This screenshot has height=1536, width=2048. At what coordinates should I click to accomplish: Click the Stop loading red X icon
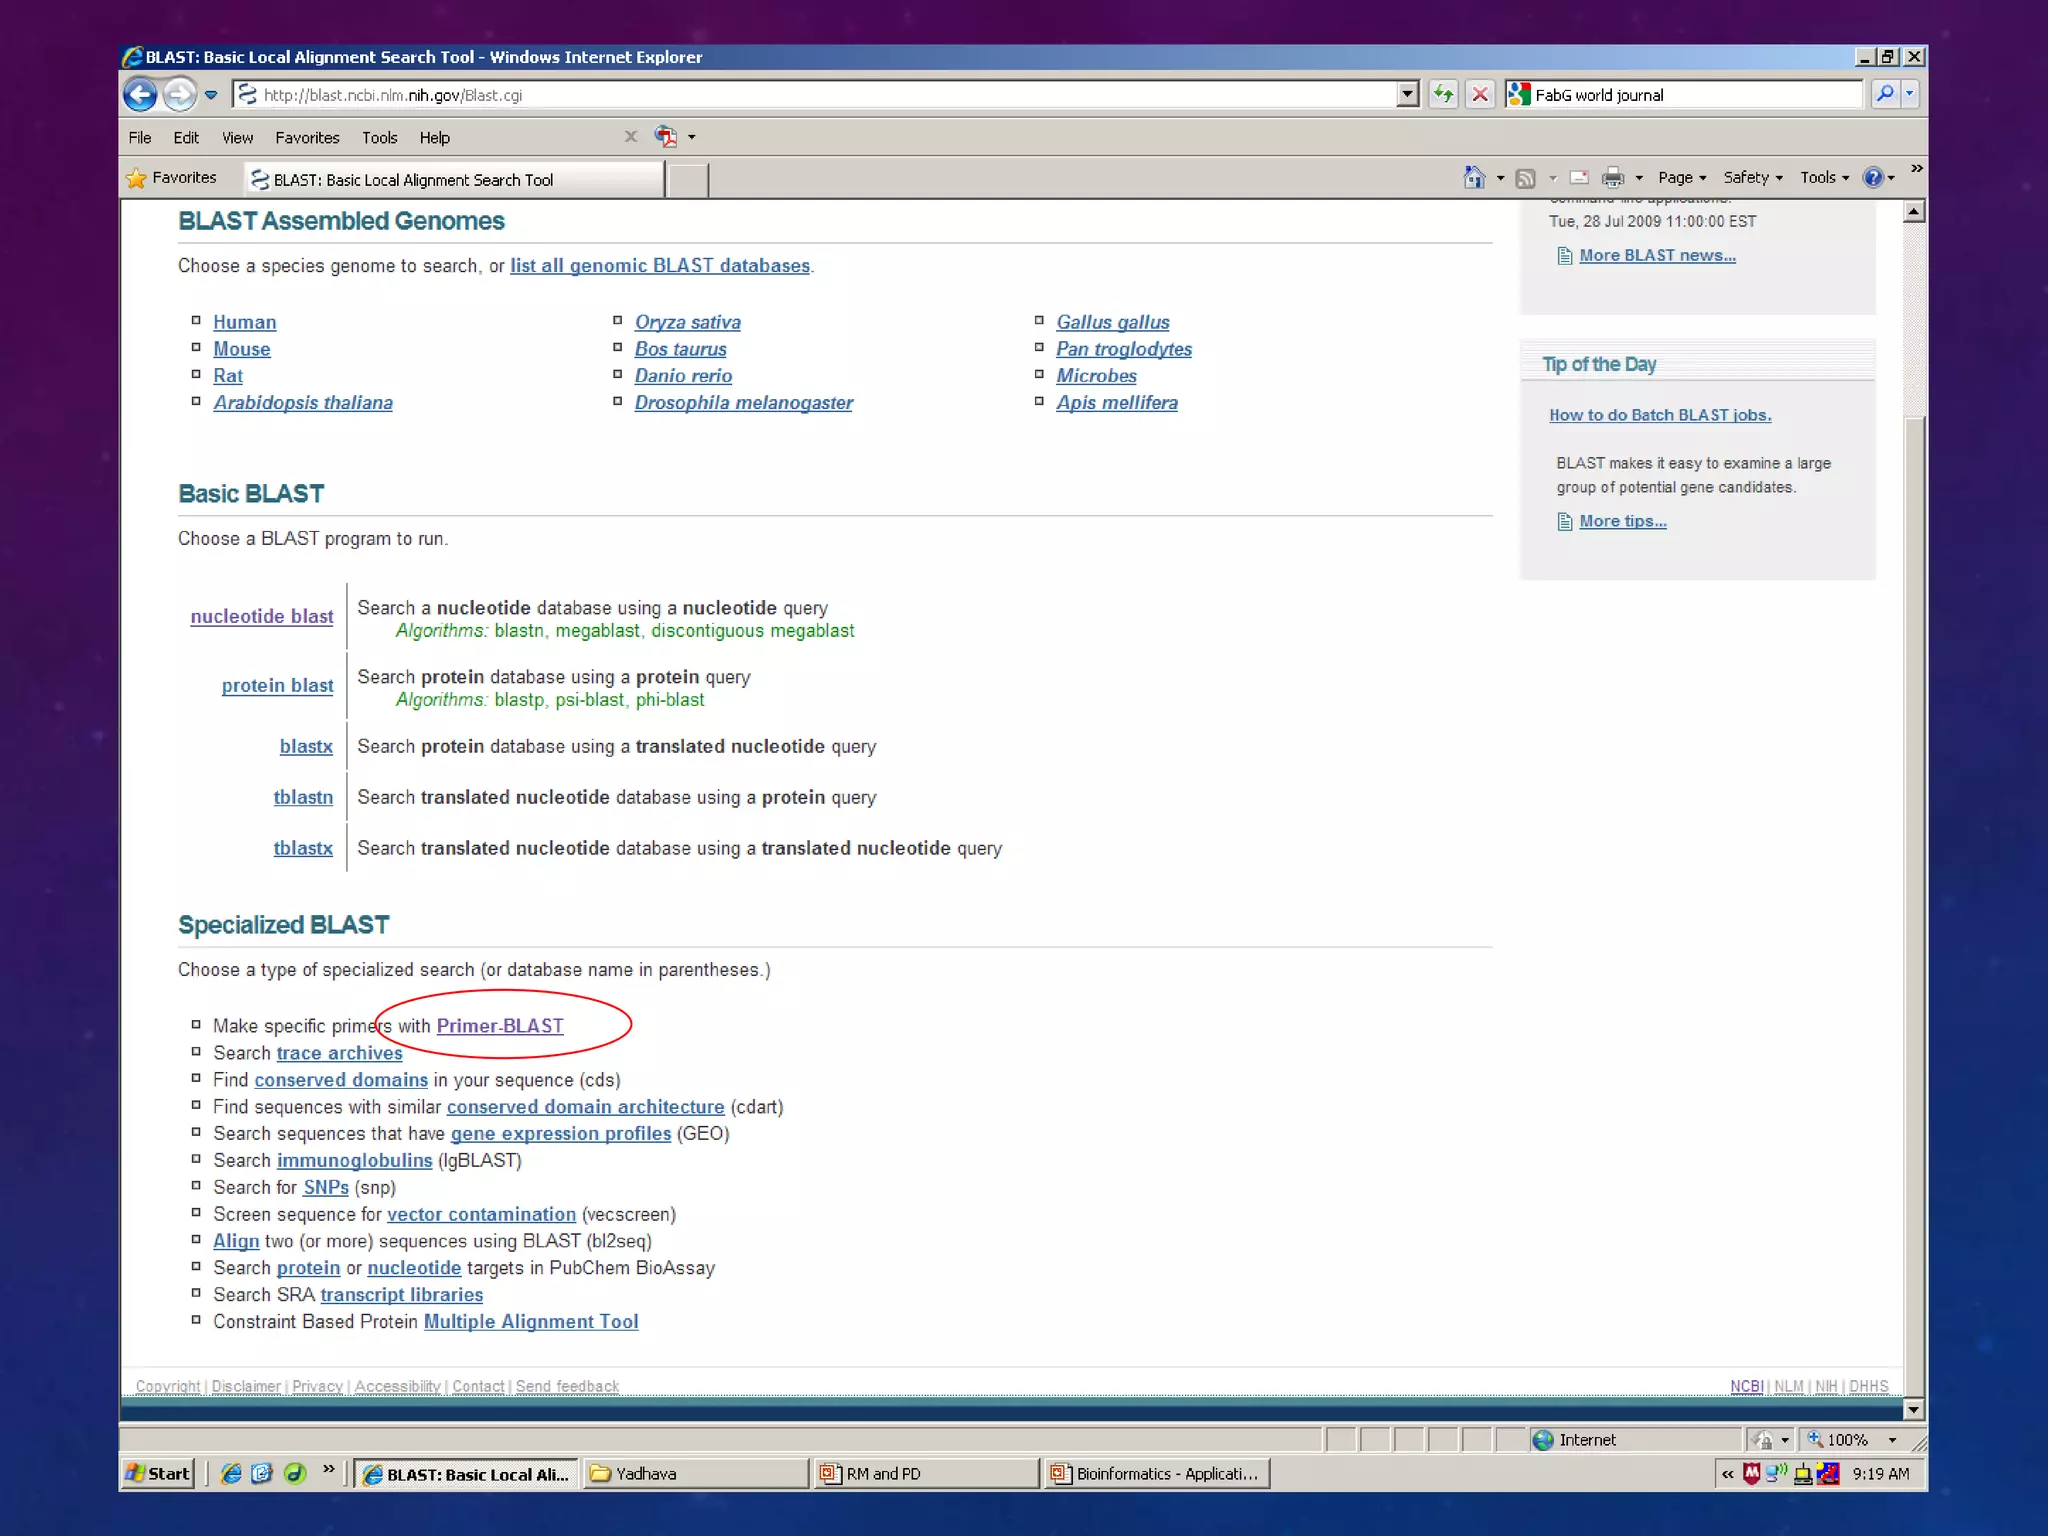coord(1480,95)
